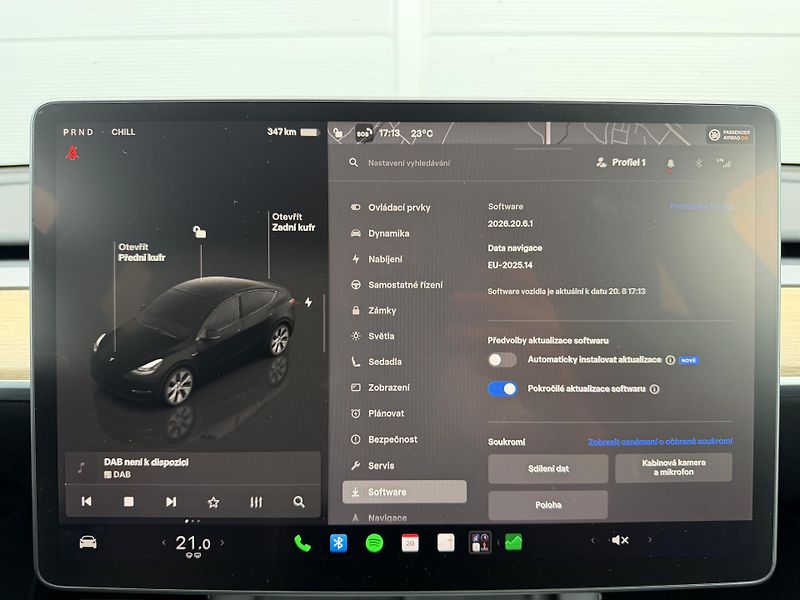Open the Zámky locks settings
Image resolution: width=800 pixels, height=600 pixels.
tap(373, 310)
